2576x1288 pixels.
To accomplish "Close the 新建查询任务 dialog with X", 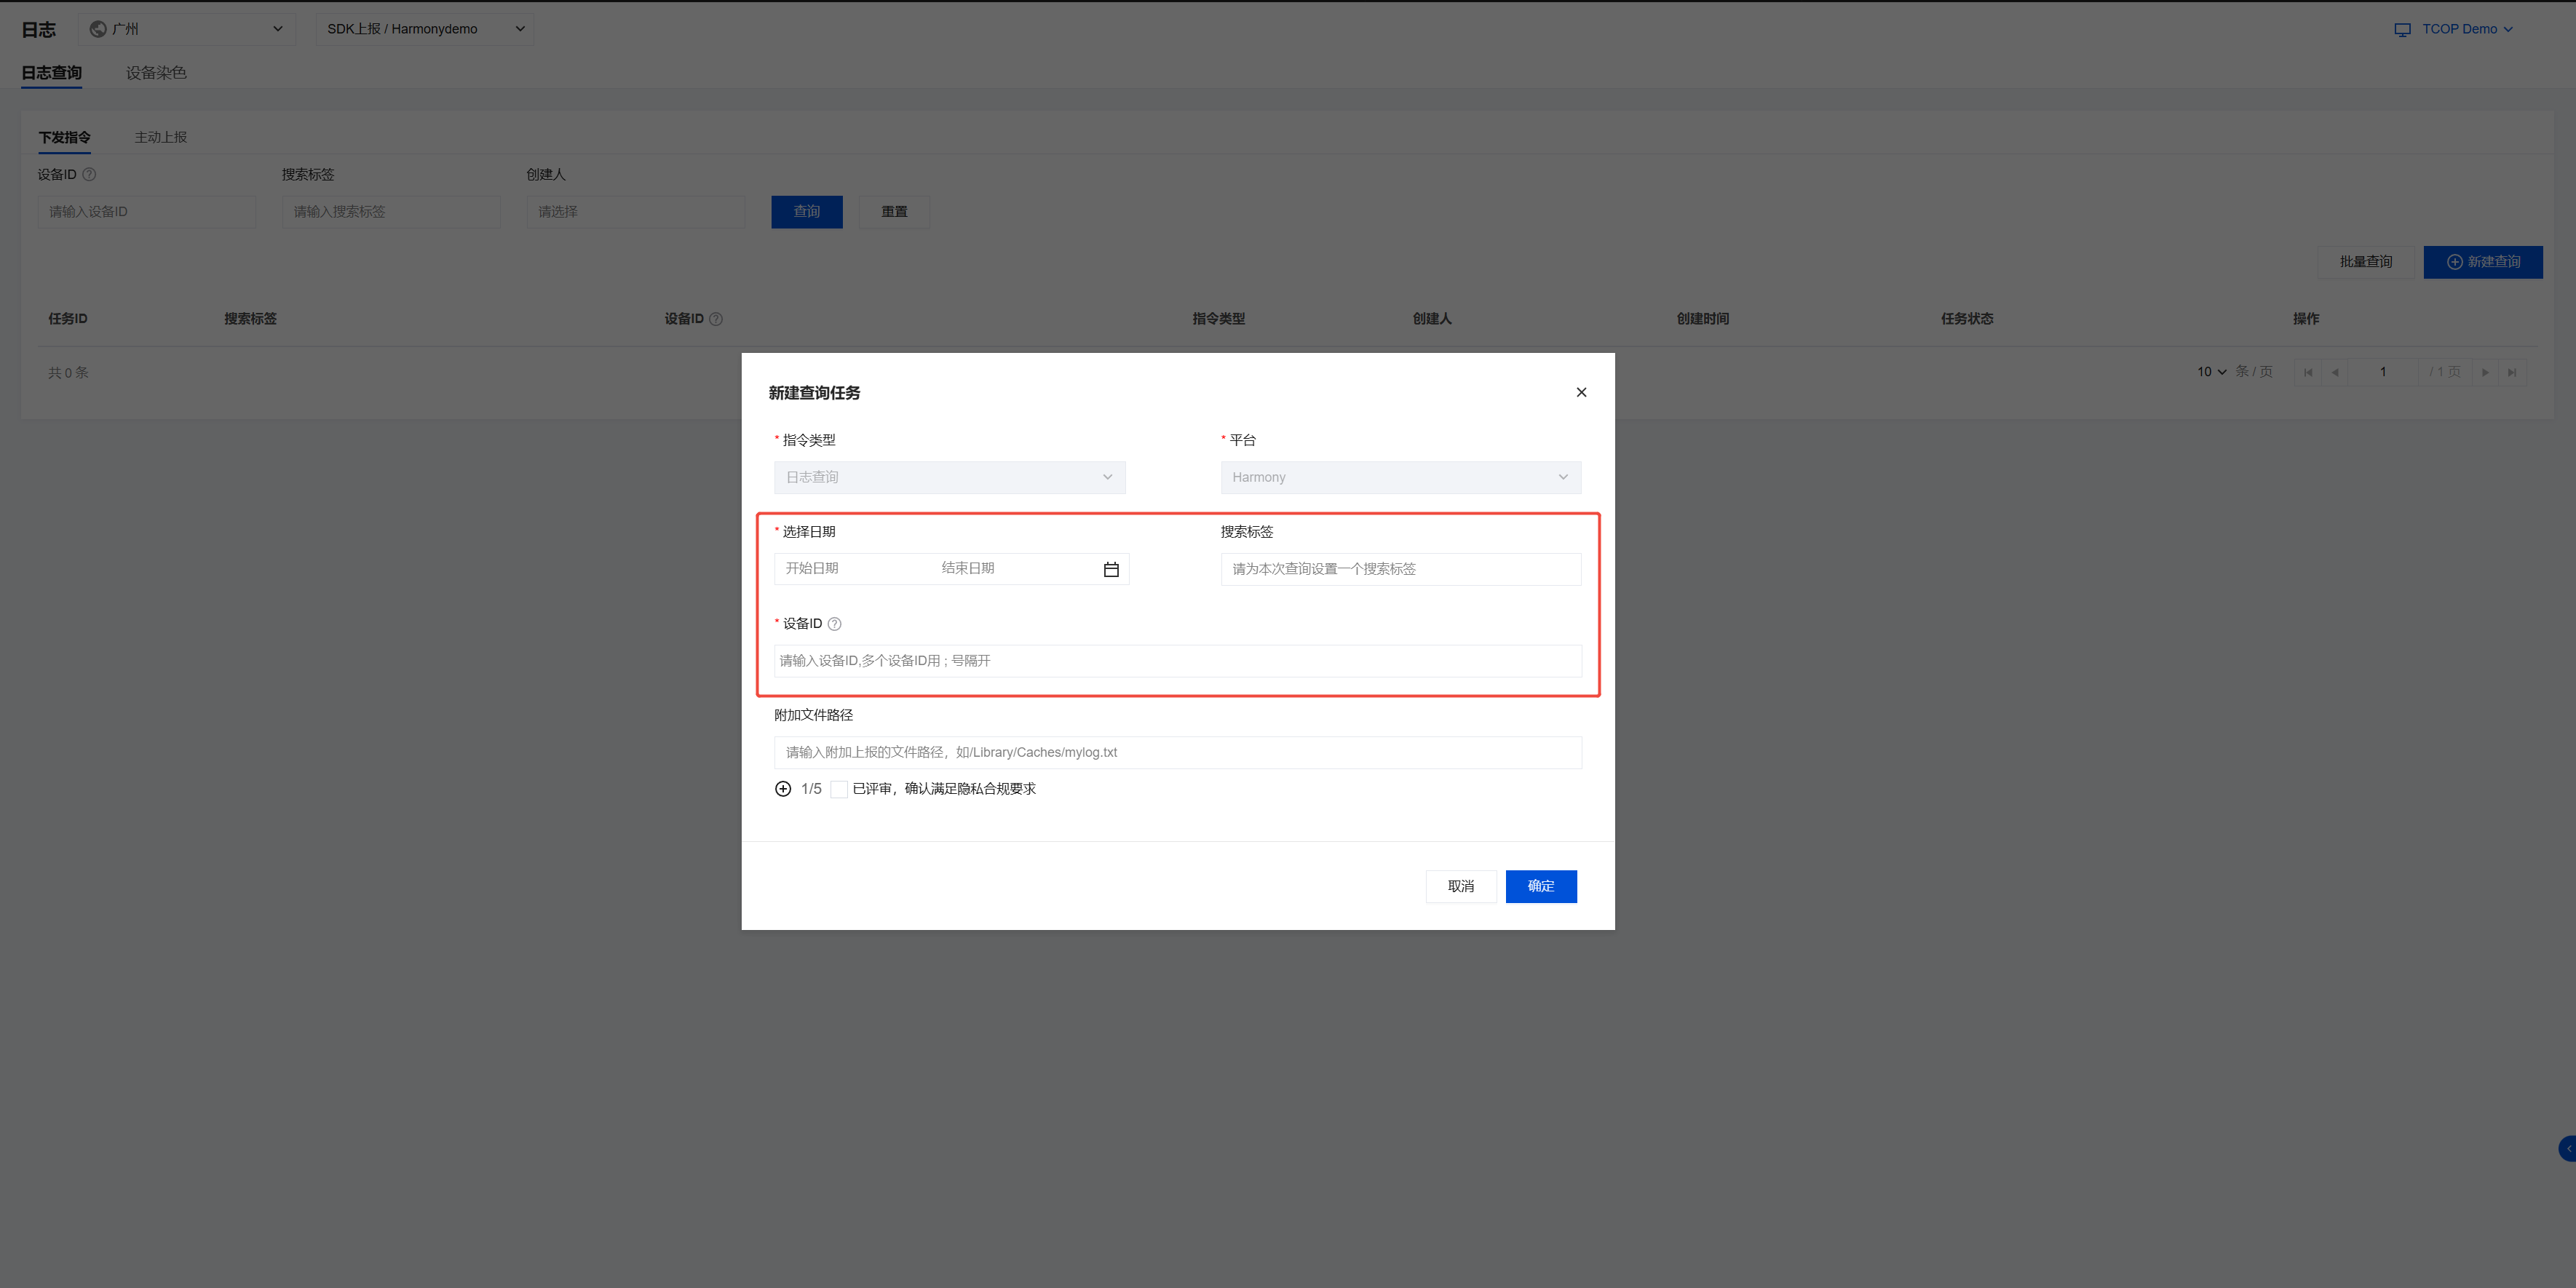I will point(1580,392).
